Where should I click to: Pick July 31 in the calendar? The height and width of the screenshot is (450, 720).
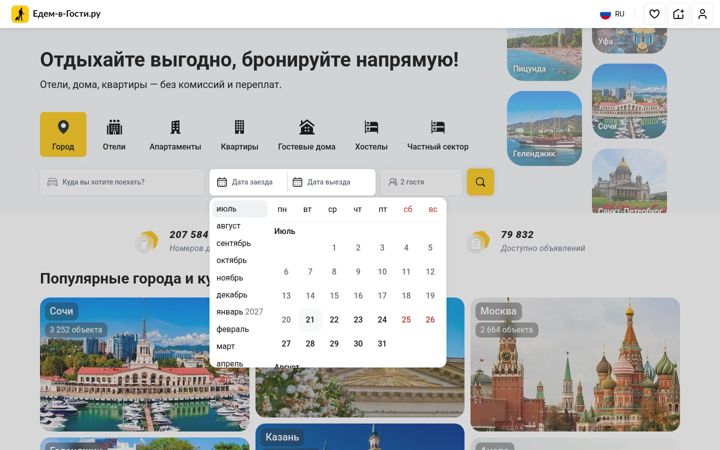[x=382, y=343]
